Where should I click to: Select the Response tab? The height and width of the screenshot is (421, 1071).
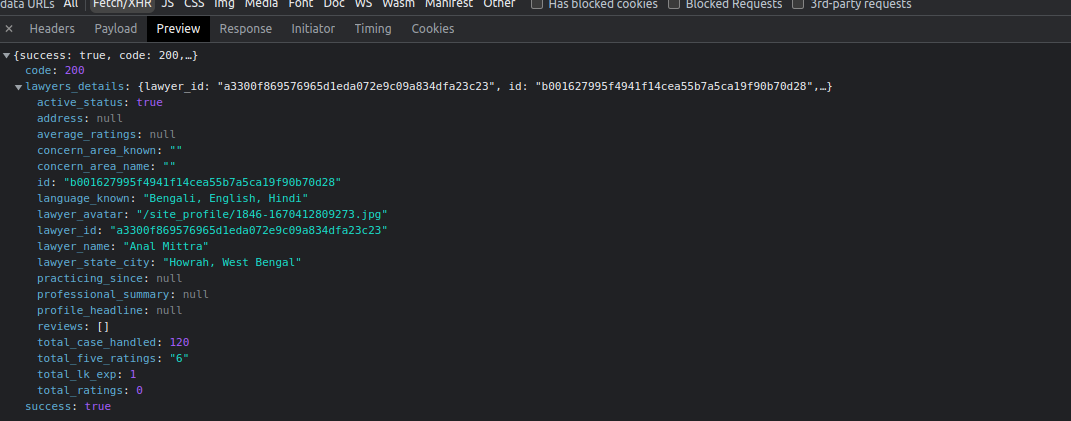(245, 29)
